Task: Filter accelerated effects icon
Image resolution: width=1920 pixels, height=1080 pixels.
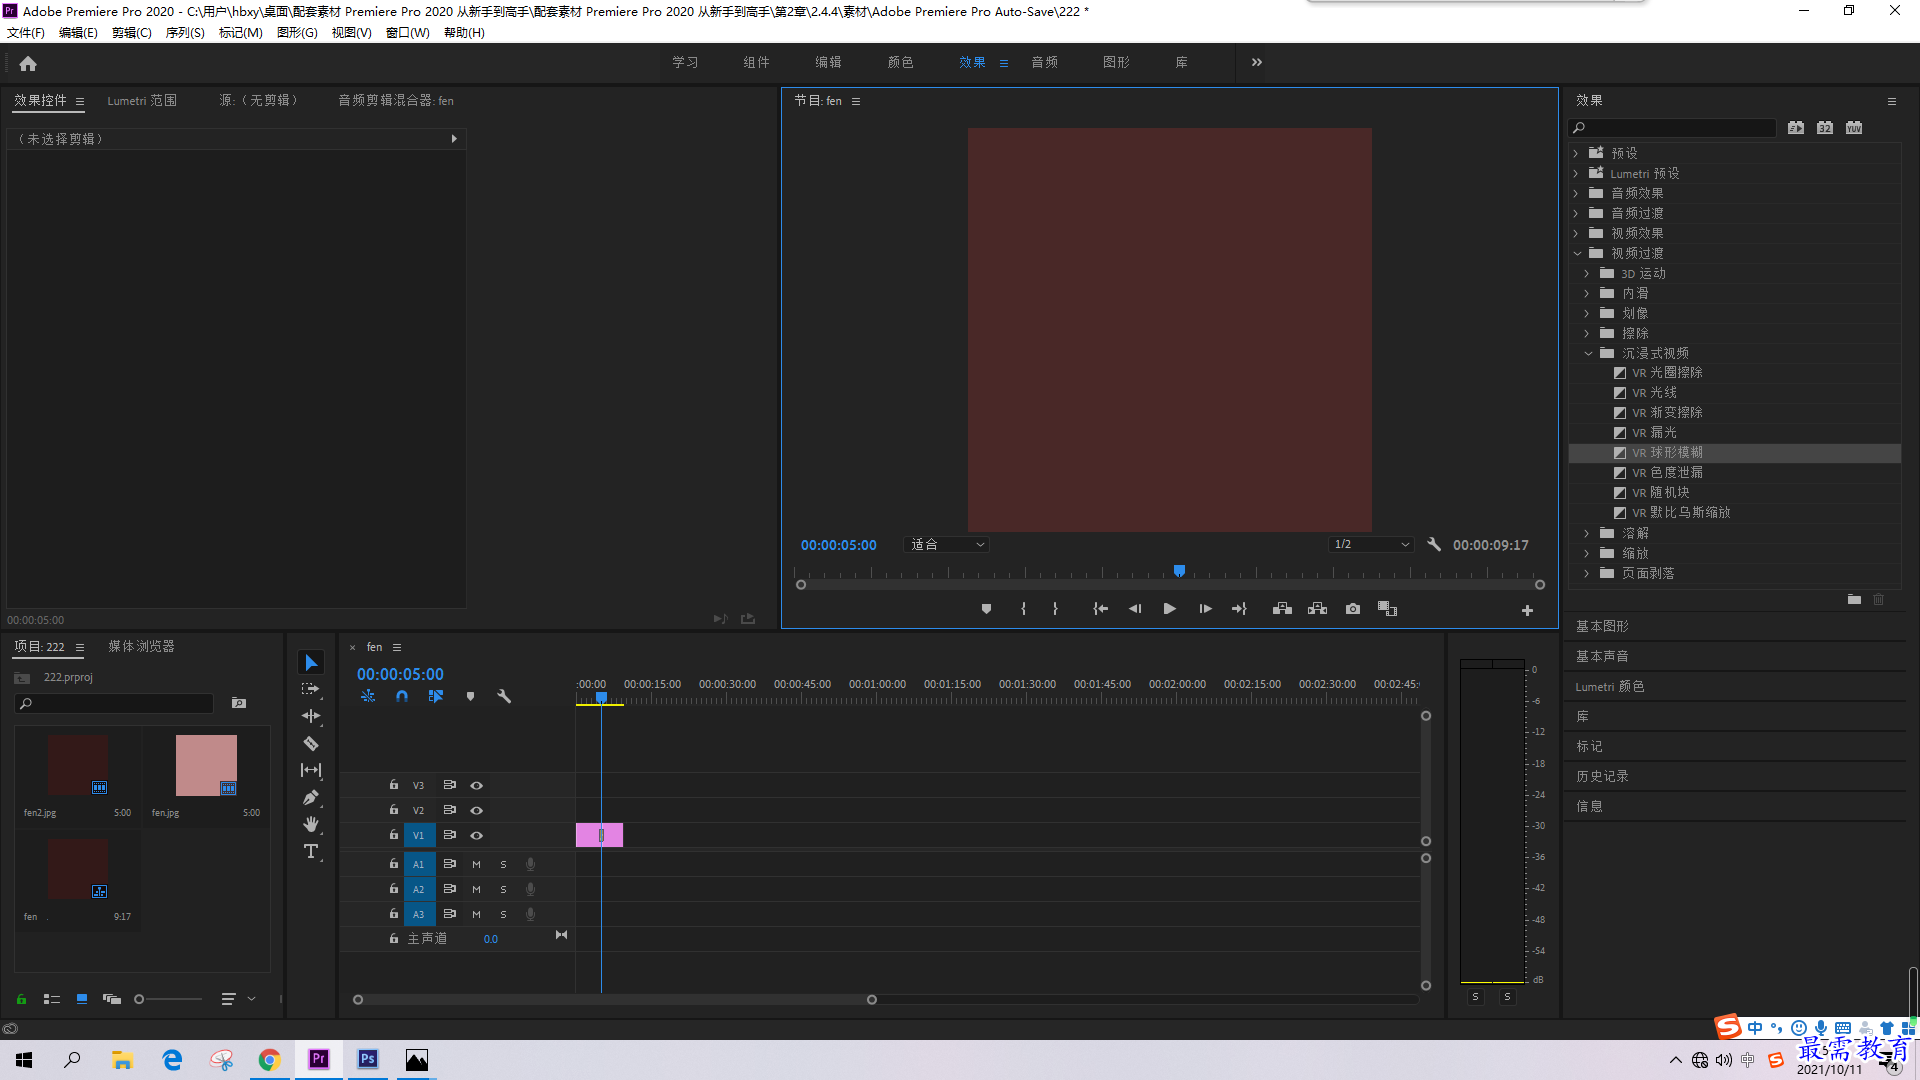Action: click(x=1796, y=127)
